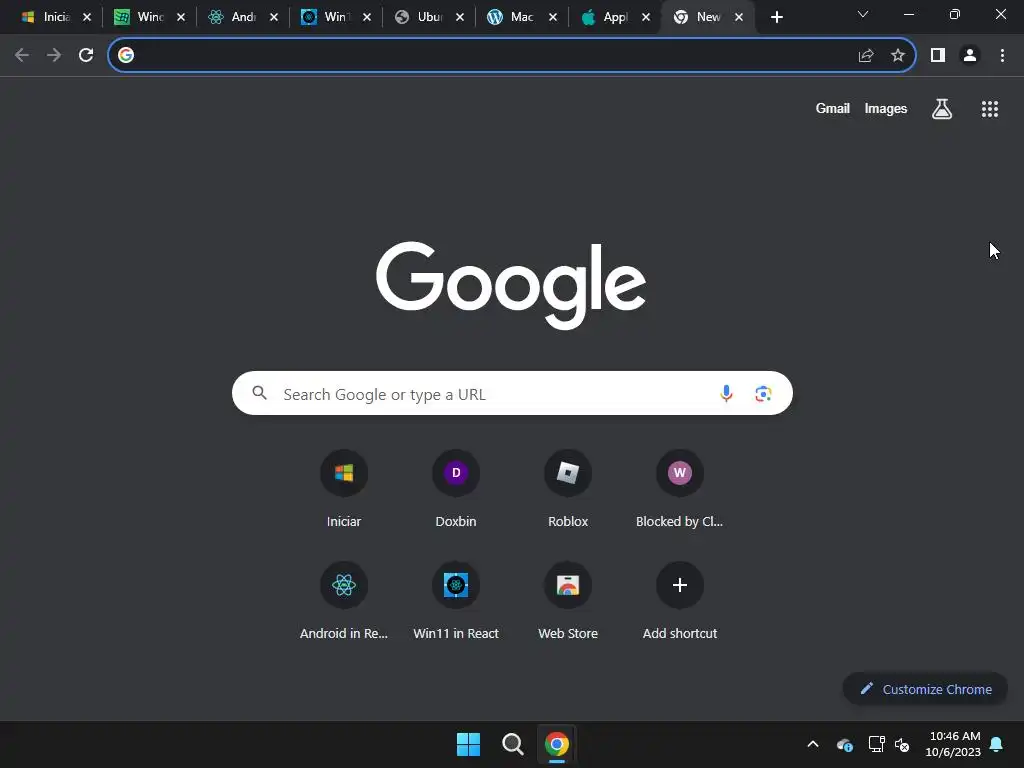Select the New tab

(x=699, y=17)
